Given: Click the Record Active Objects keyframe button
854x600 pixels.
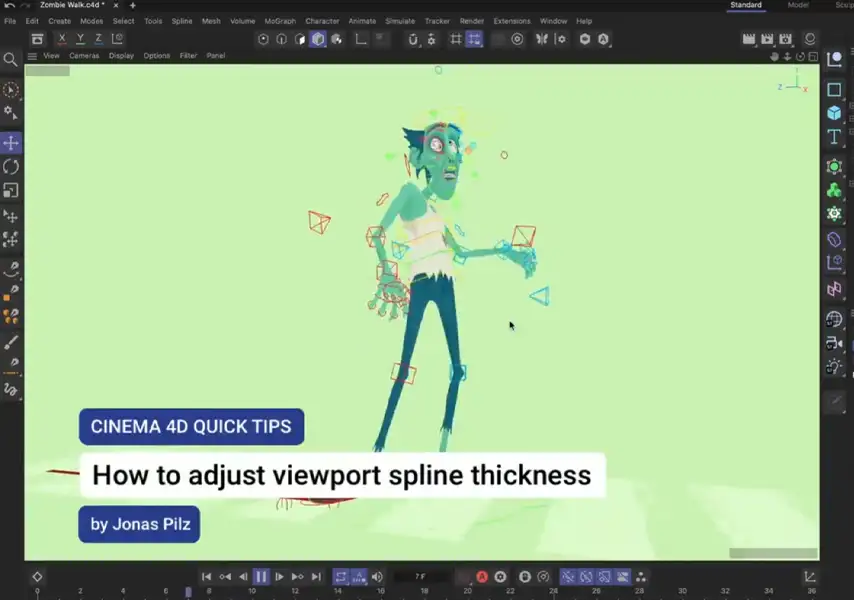Looking at the screenshot, I should point(482,577).
